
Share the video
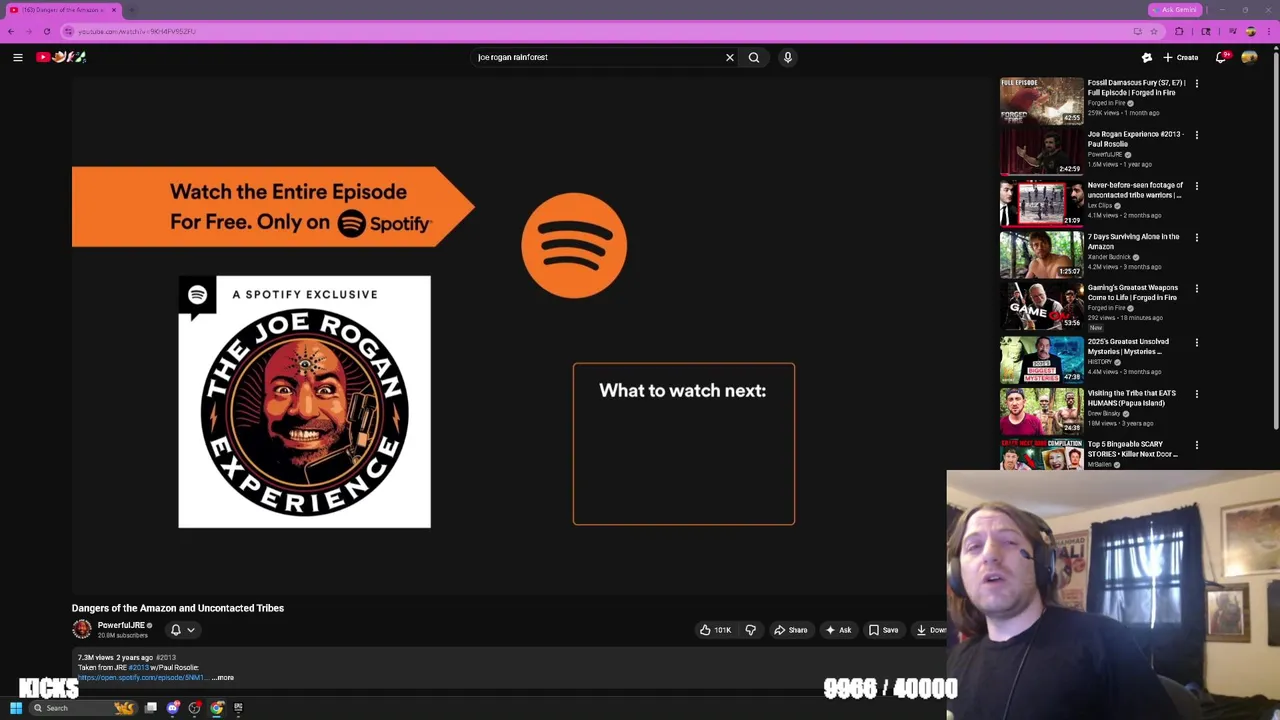point(791,630)
